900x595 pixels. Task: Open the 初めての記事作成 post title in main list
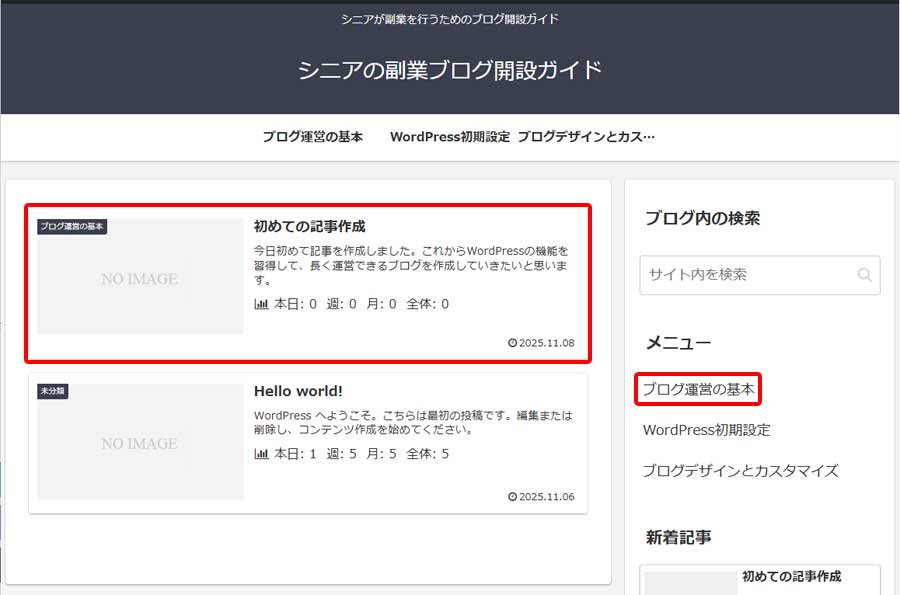tap(309, 226)
